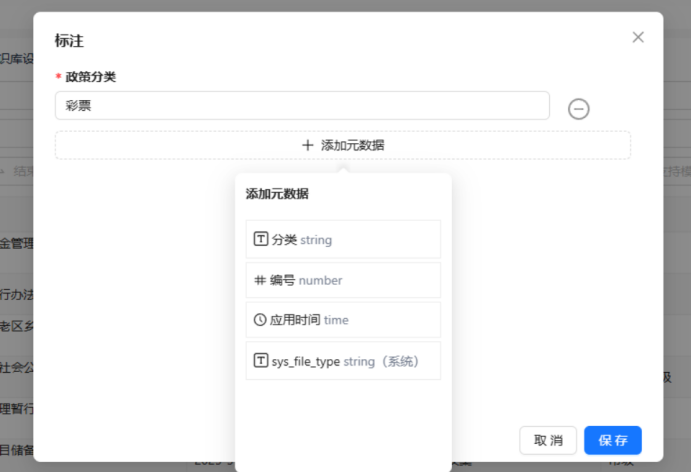Cancel the dialog with 取消
This screenshot has height=473, width=692.
(548, 440)
